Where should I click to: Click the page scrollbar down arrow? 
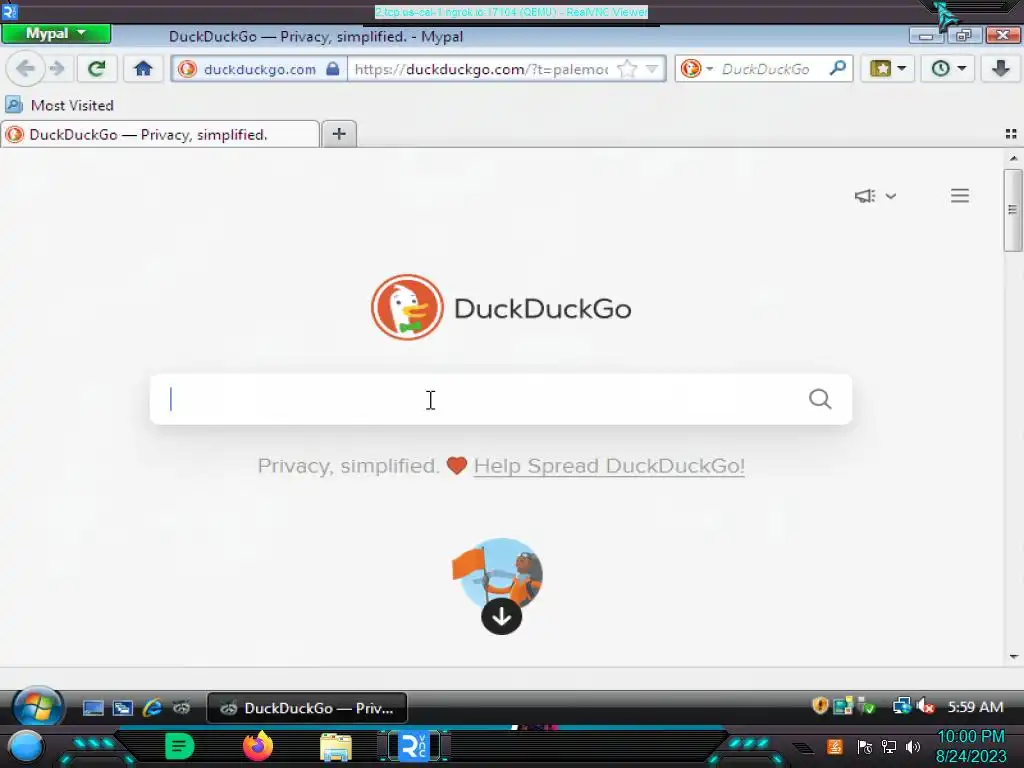click(1013, 657)
